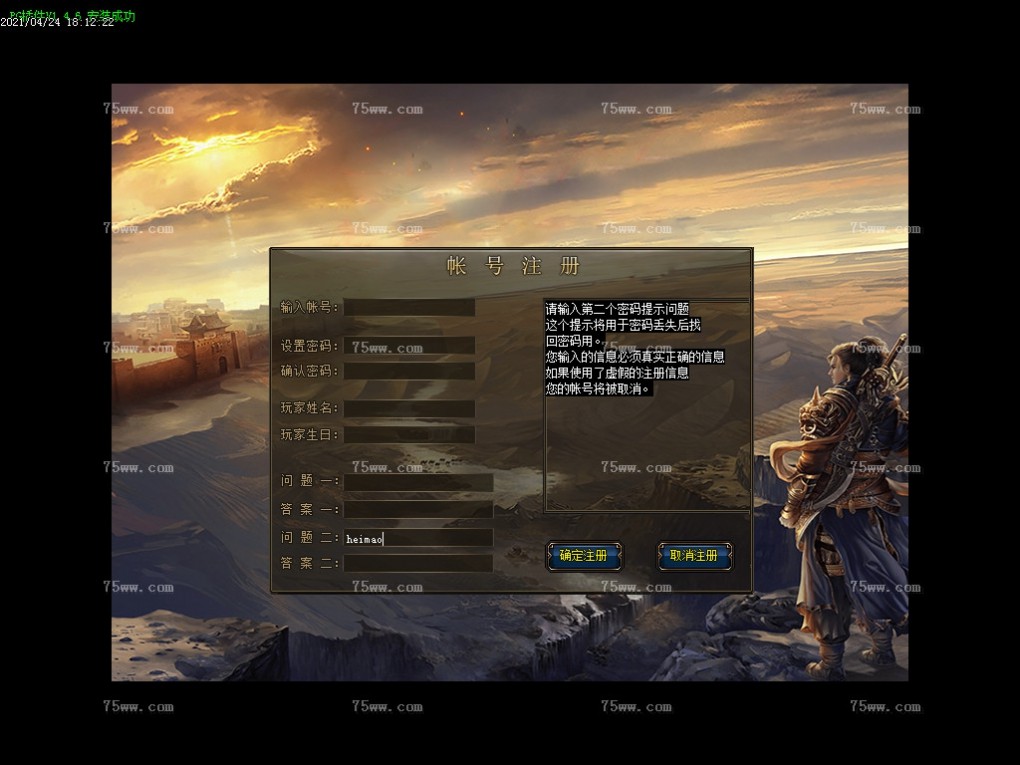Screen dimensions: 1020x765
Task: Click the hint line 请输入第二个密码提示问题
Action: (x=617, y=309)
